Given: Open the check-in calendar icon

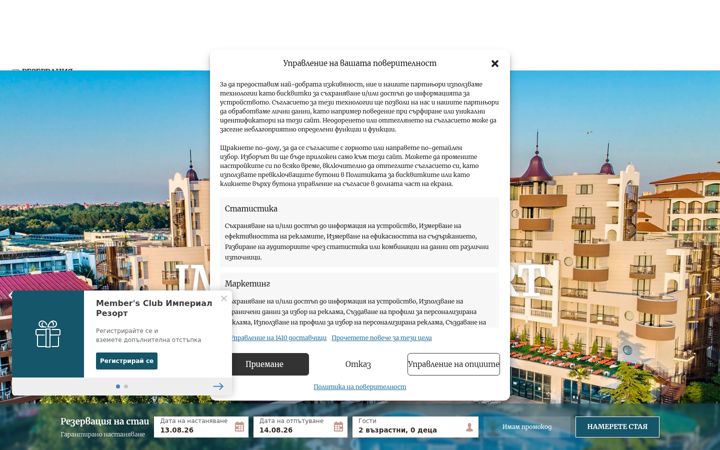Looking at the screenshot, I should coord(239,427).
